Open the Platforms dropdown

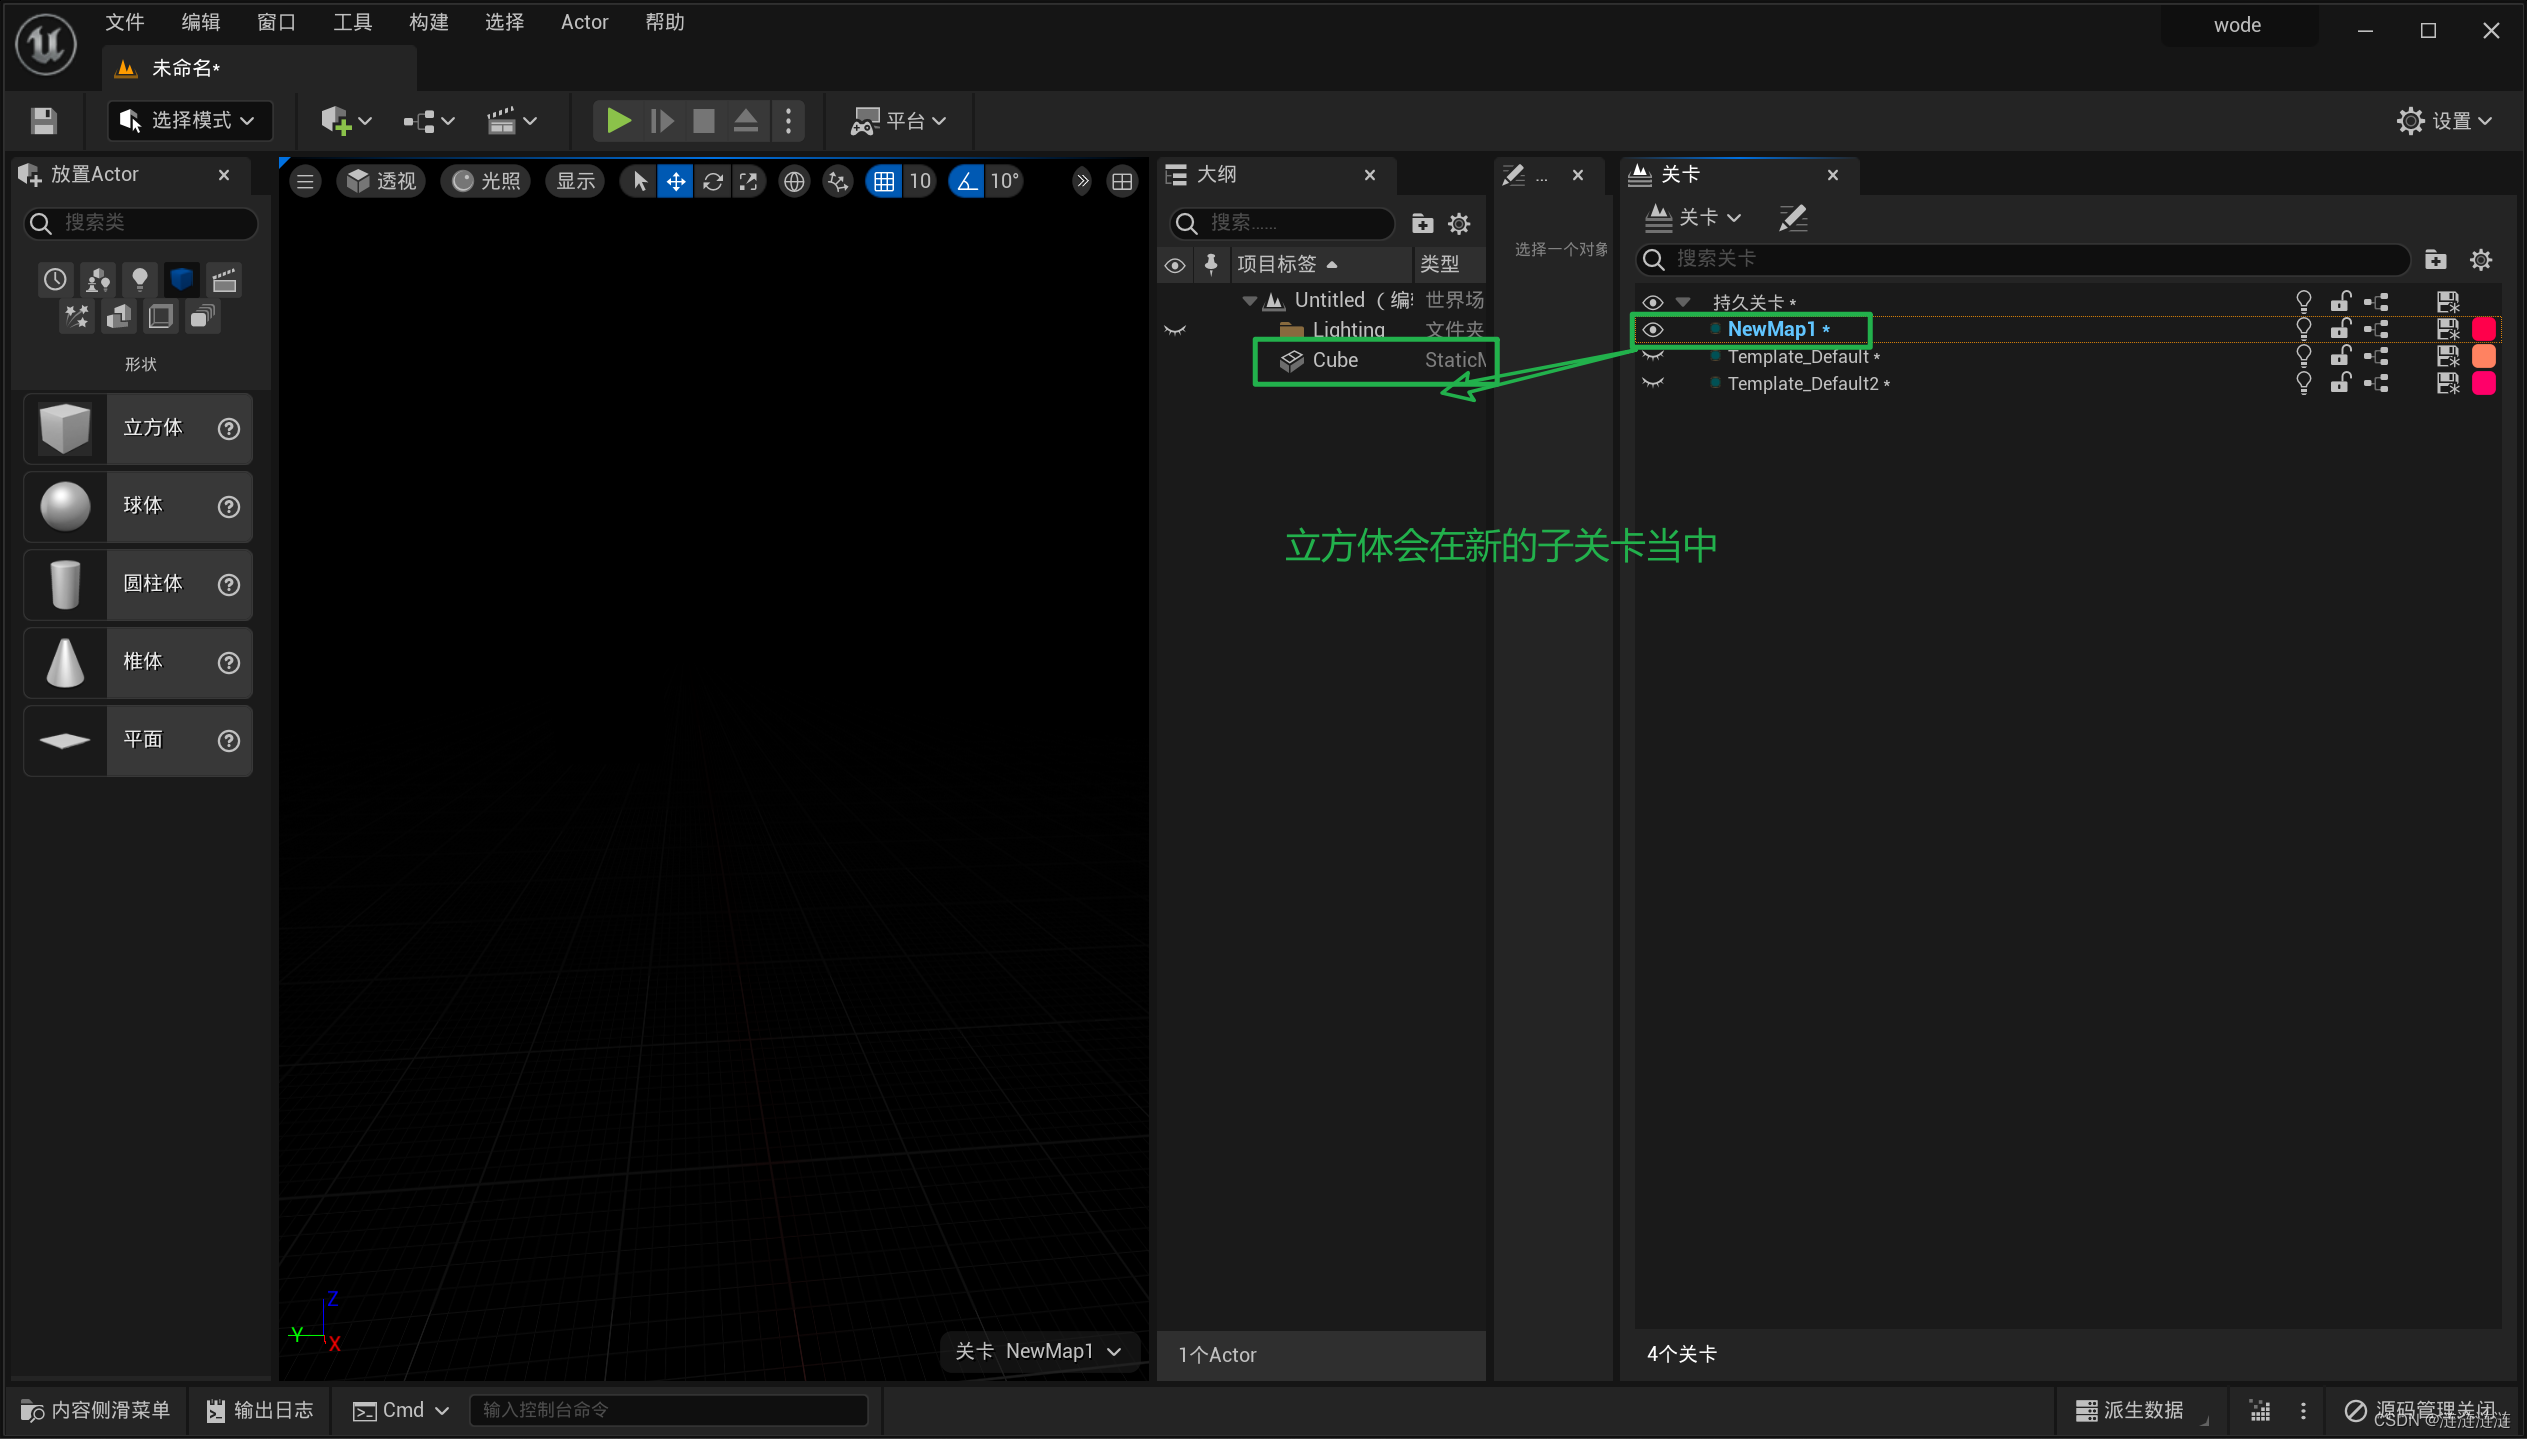coord(898,121)
